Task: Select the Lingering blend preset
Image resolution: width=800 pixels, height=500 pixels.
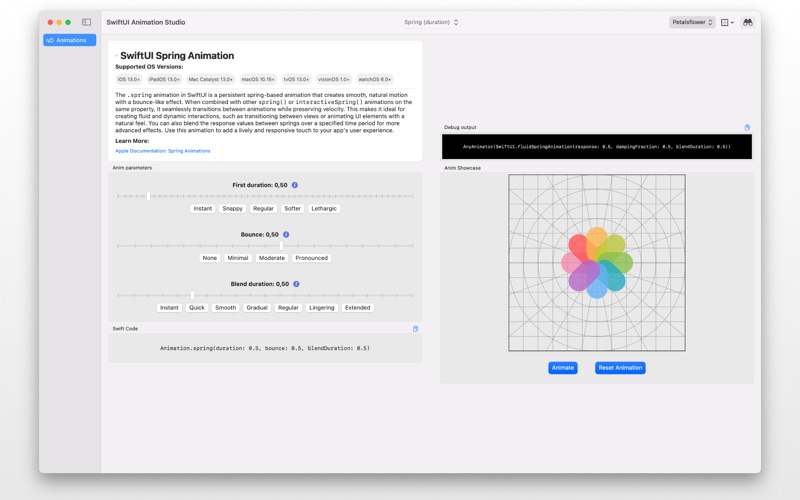Action: [321, 308]
